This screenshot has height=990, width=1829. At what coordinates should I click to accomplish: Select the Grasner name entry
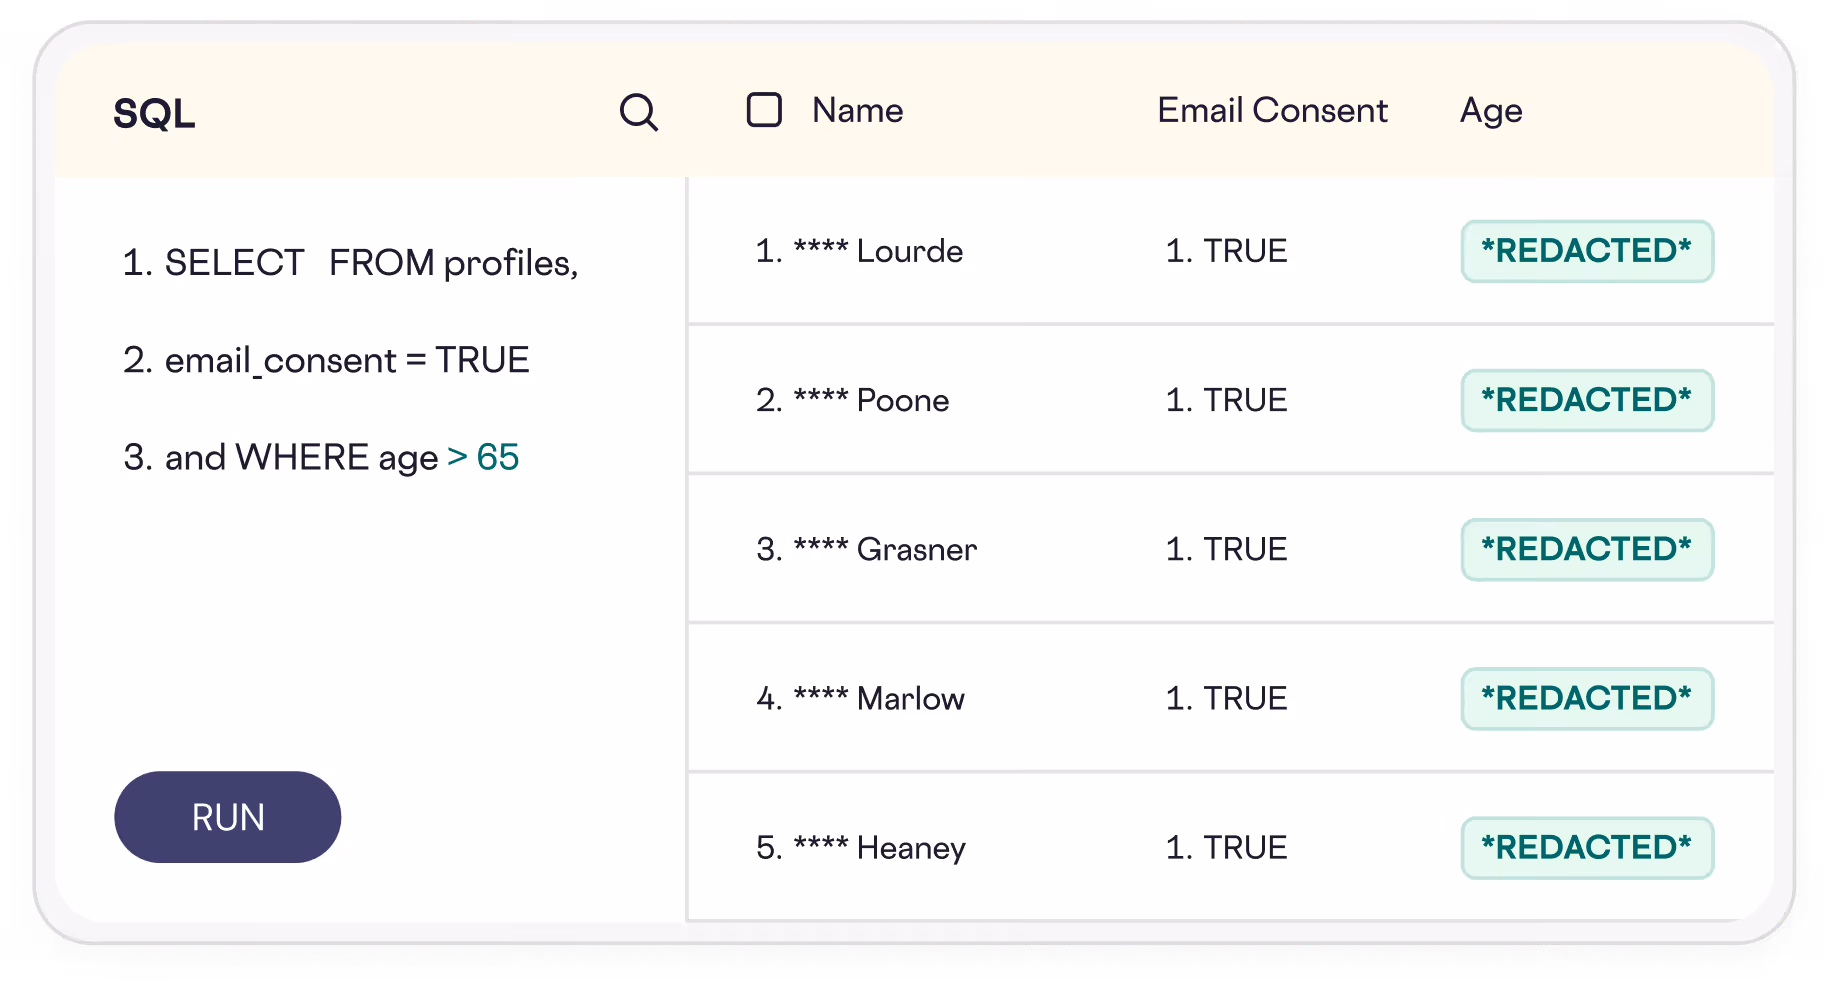click(866, 549)
